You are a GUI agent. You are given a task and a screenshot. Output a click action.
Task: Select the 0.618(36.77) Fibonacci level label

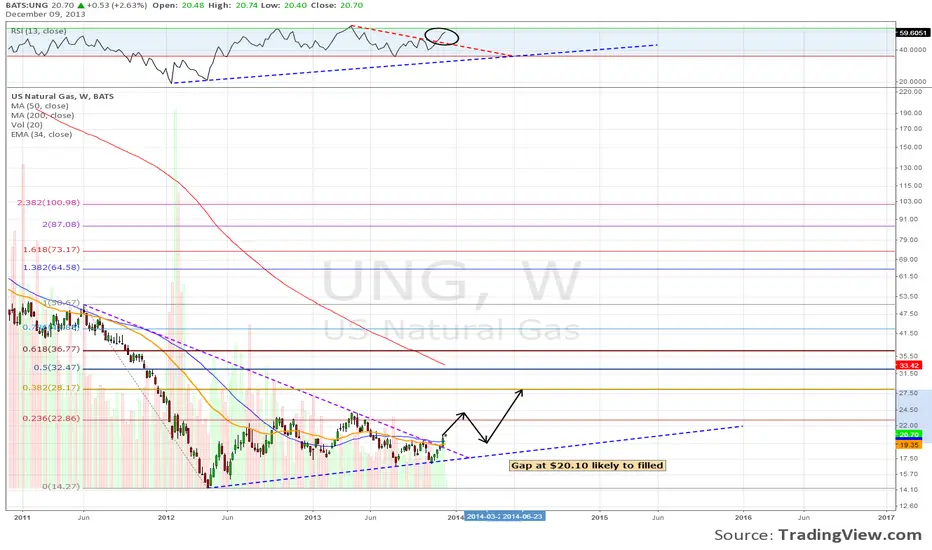point(51,349)
